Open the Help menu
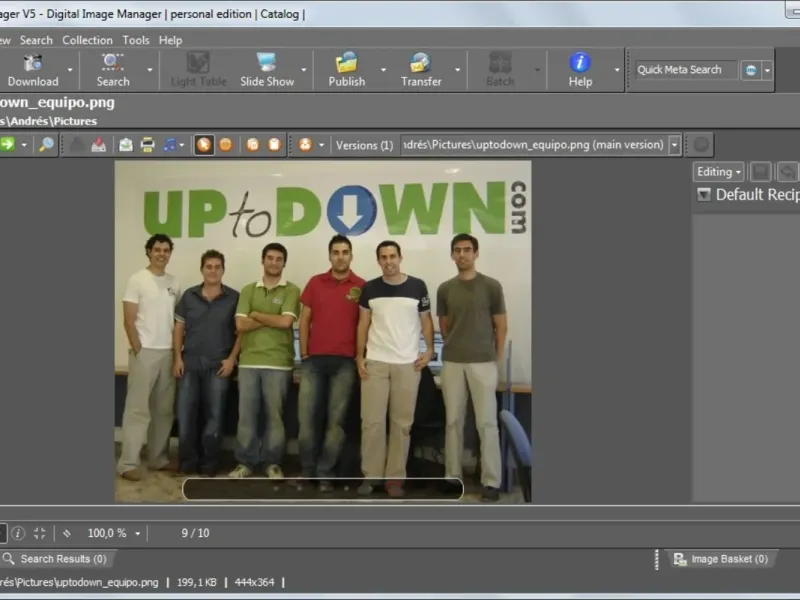Viewport: 800px width, 600px height. coord(170,40)
